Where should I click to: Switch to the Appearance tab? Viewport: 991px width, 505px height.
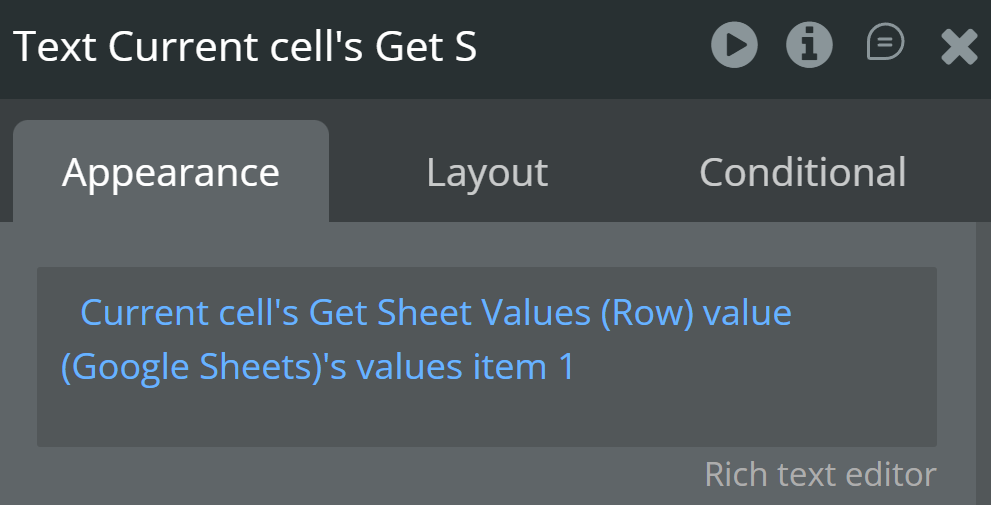coord(171,172)
